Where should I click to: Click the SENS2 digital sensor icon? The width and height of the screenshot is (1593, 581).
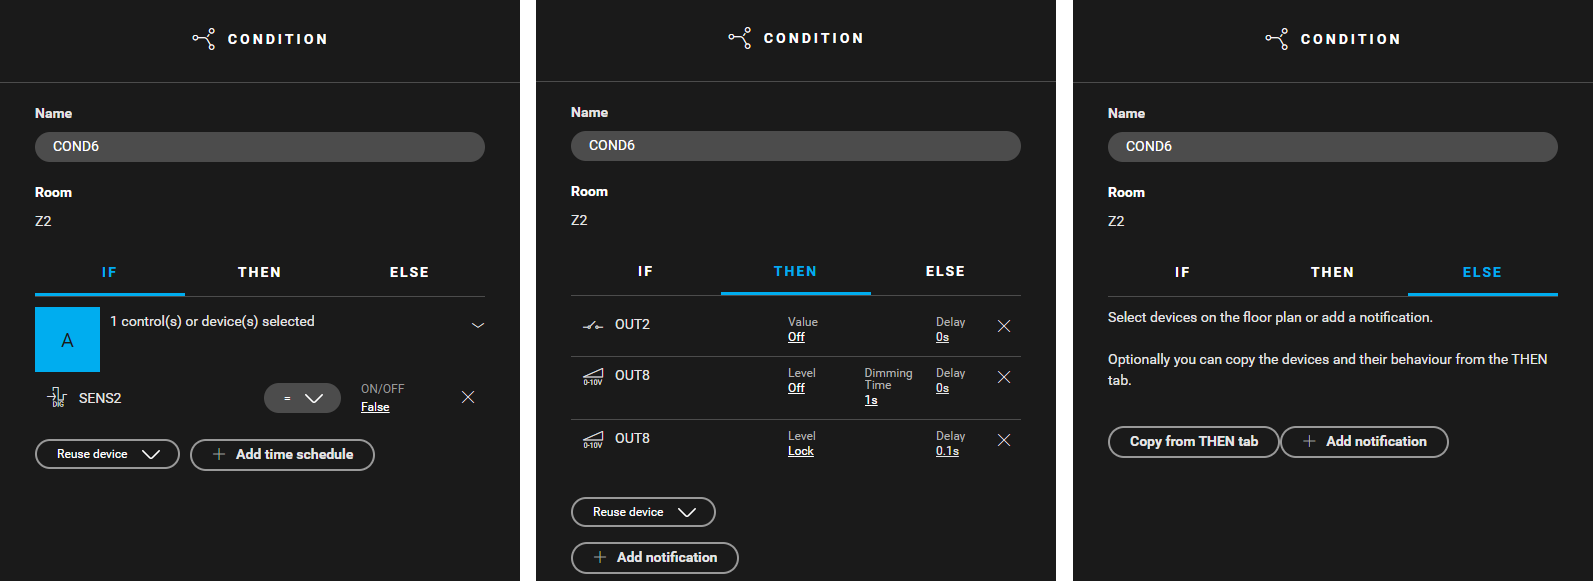57,397
